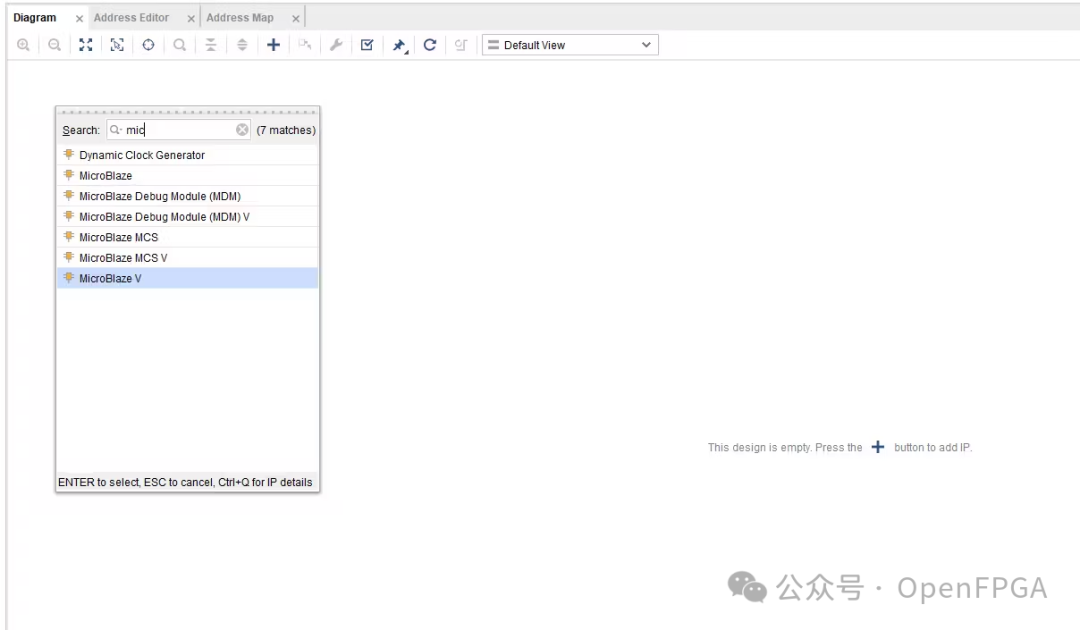Click the Collapse All icon
1080x630 pixels.
[x=211, y=45]
